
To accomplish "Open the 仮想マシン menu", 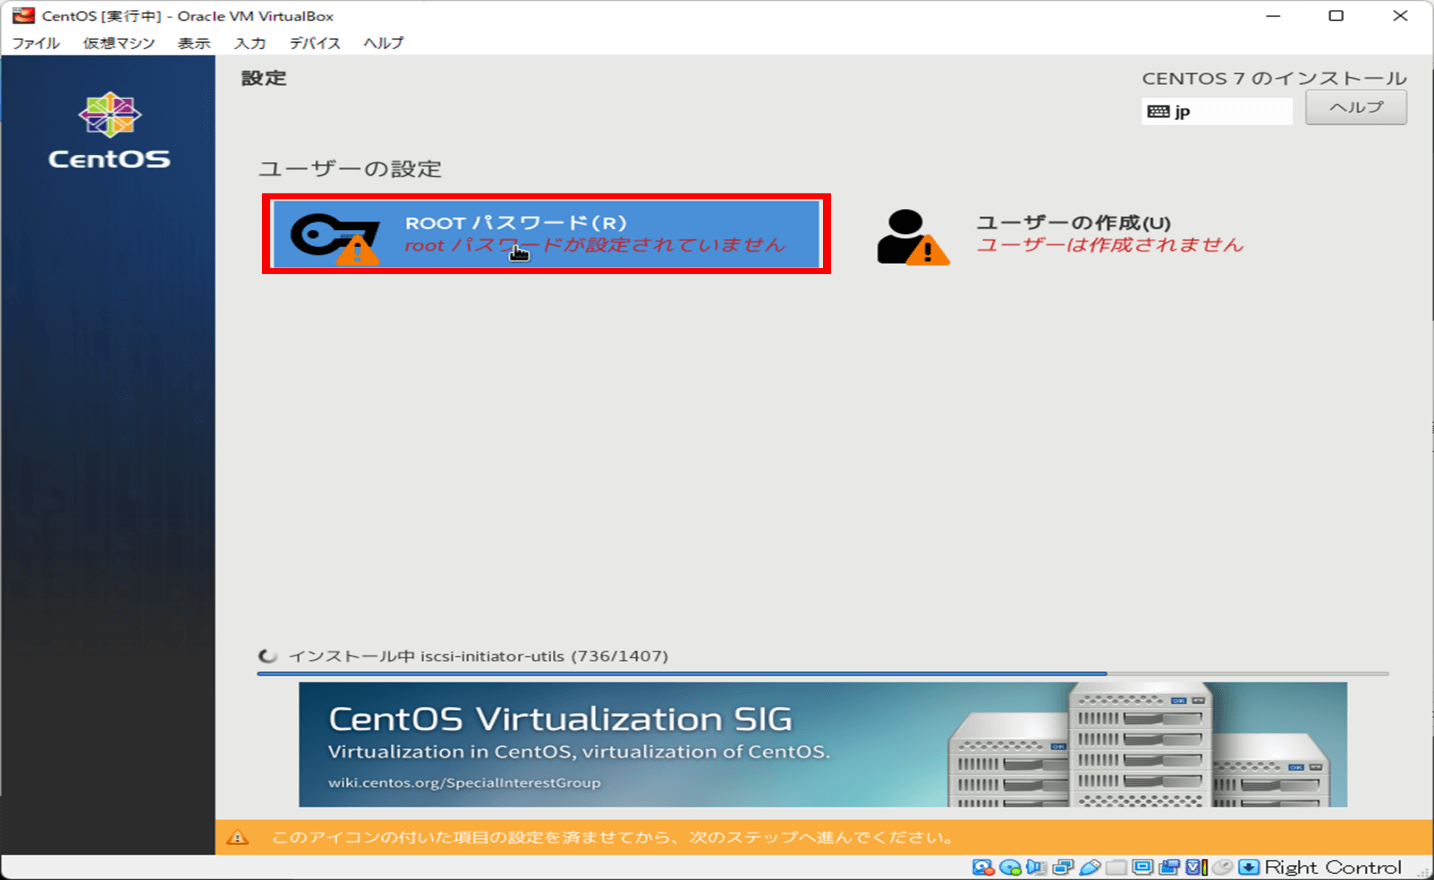I will (x=119, y=43).
